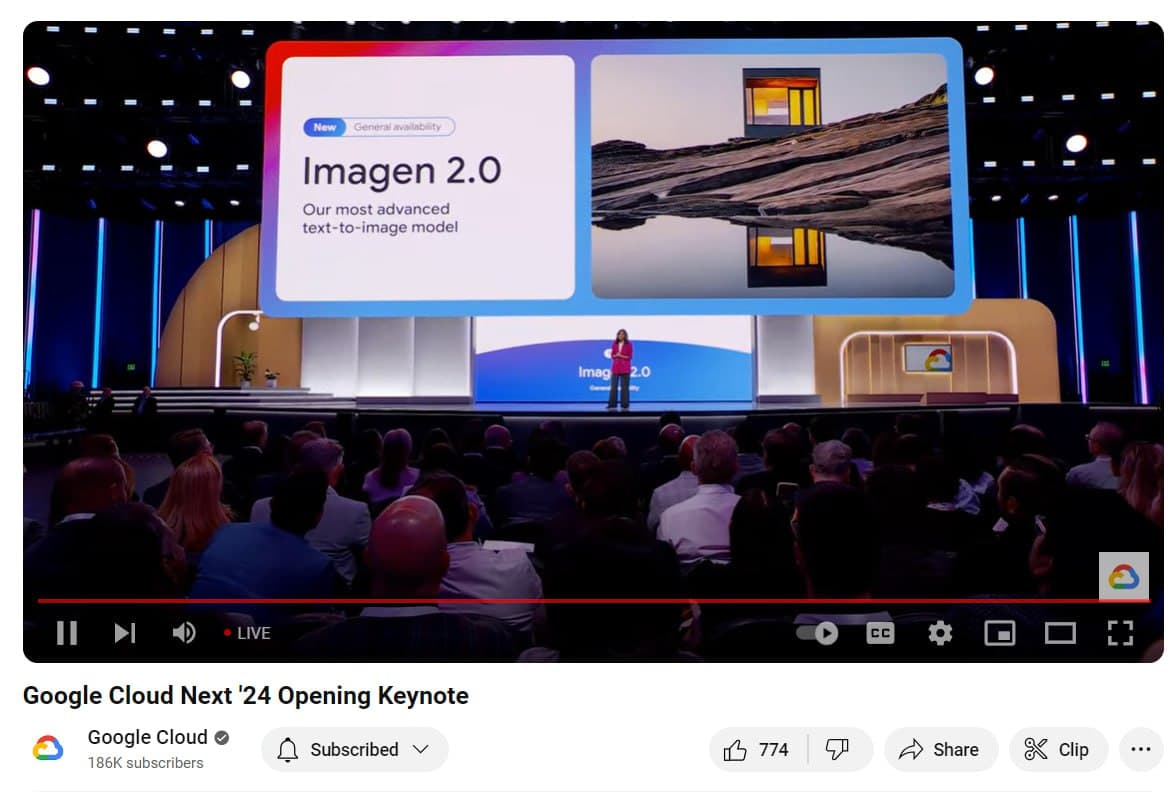Like the video (774 likes)
The width and height of the screenshot is (1175, 792).
click(758, 749)
